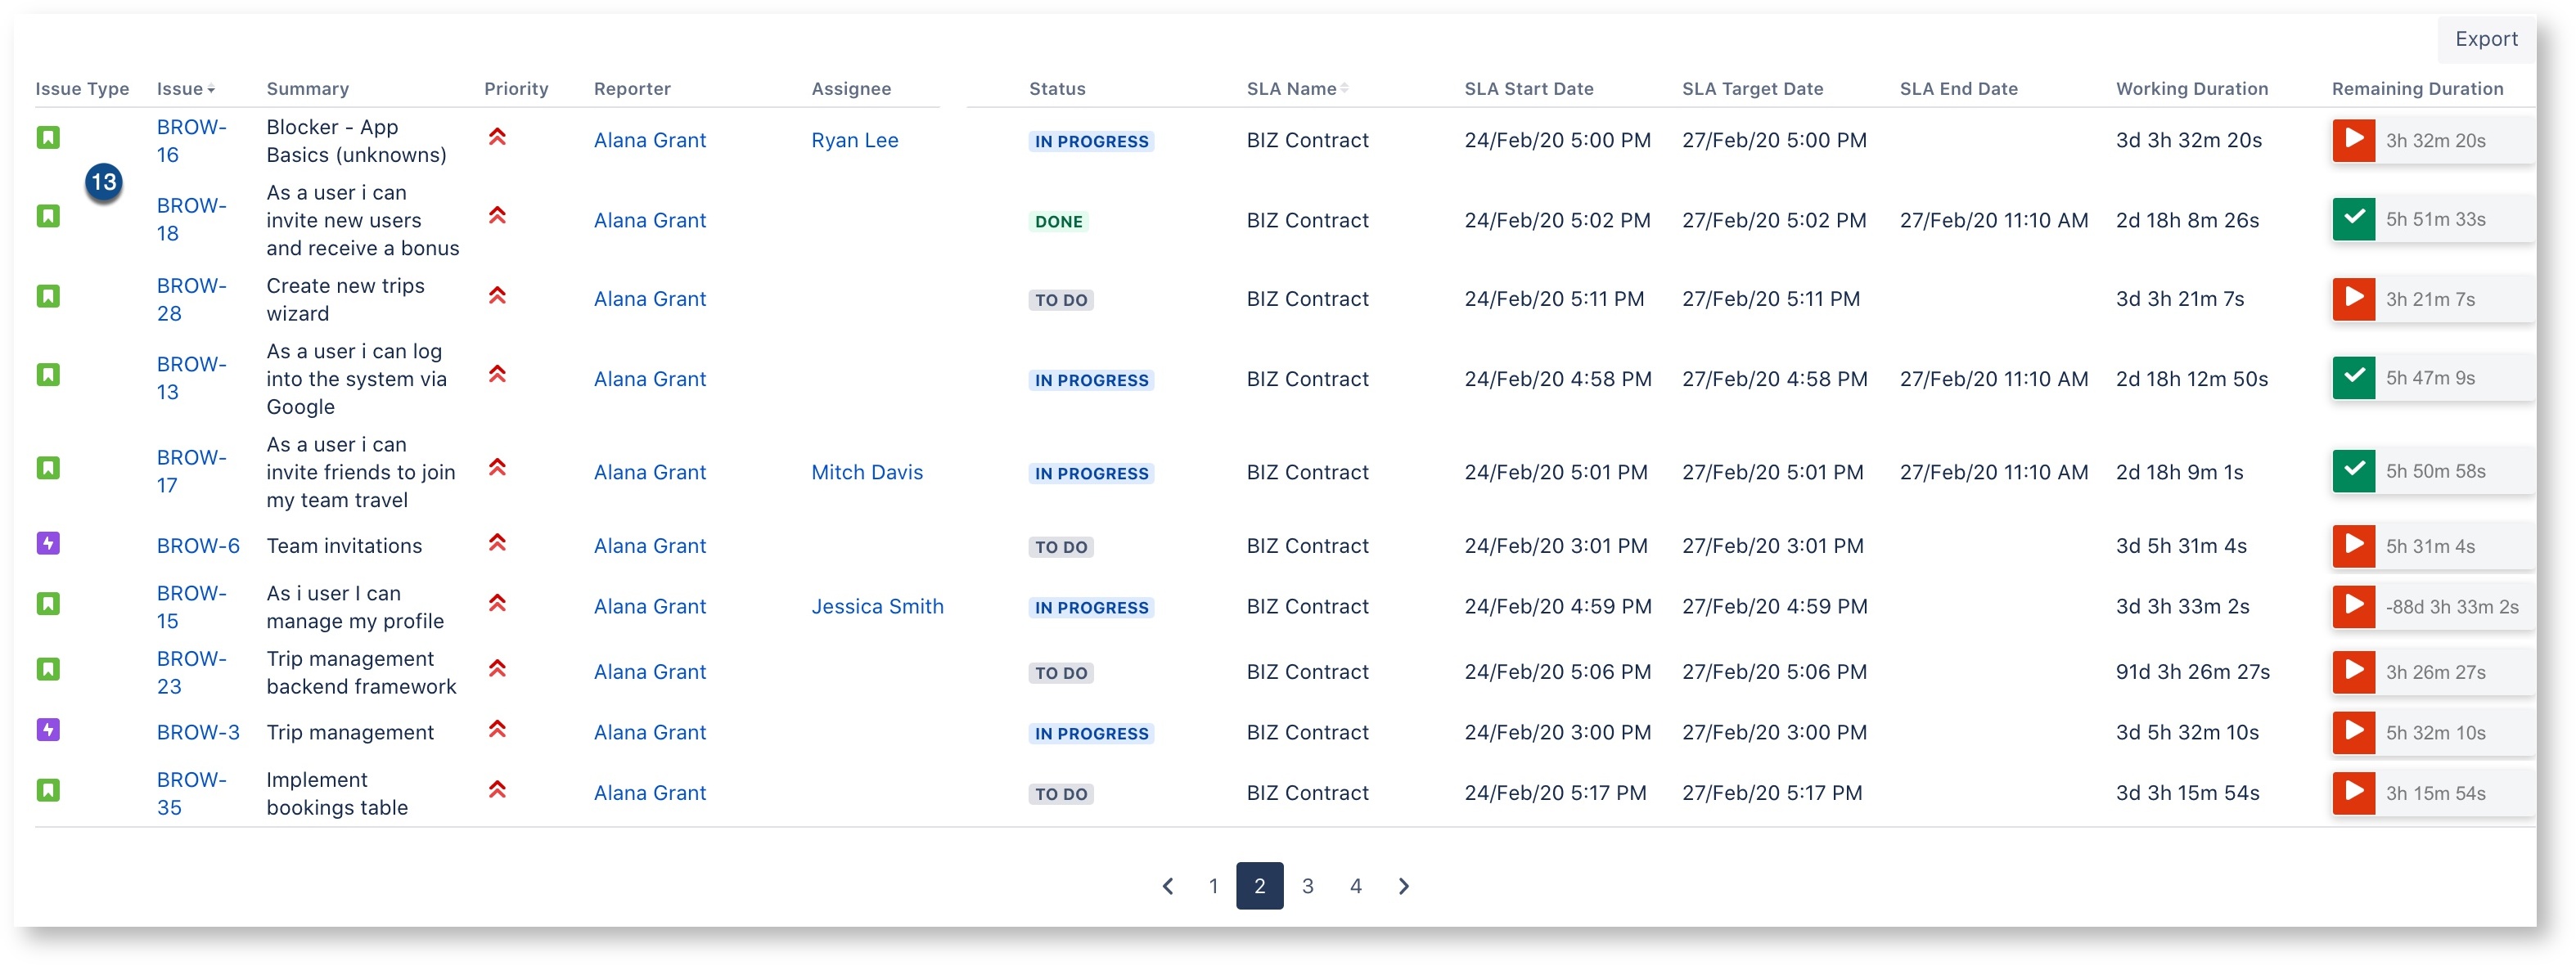Select page 3 in pagination
The height and width of the screenshot is (966, 2576).
[x=1307, y=886]
